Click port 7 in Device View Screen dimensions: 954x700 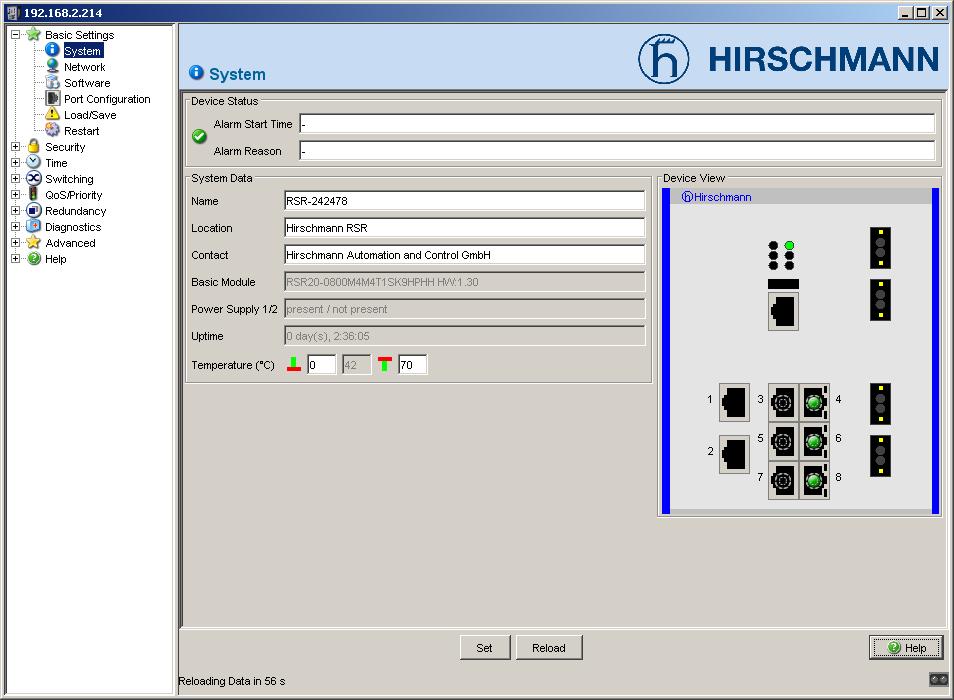point(783,480)
